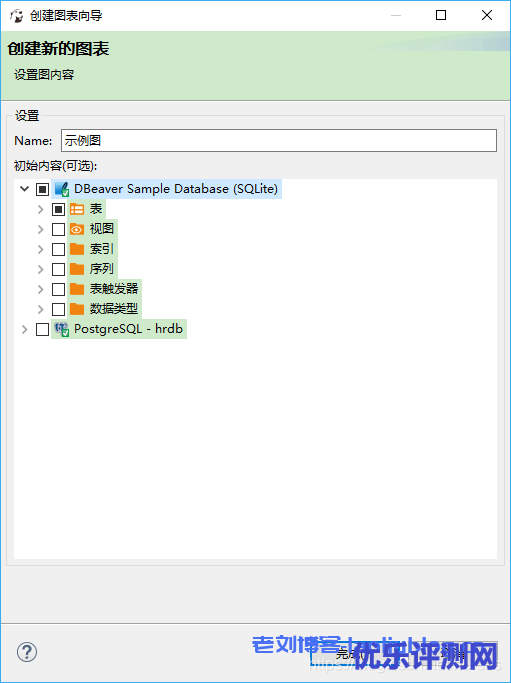Check the PostgreSQL - hrdb checkbox
This screenshot has height=683, width=511.
pos(42,330)
